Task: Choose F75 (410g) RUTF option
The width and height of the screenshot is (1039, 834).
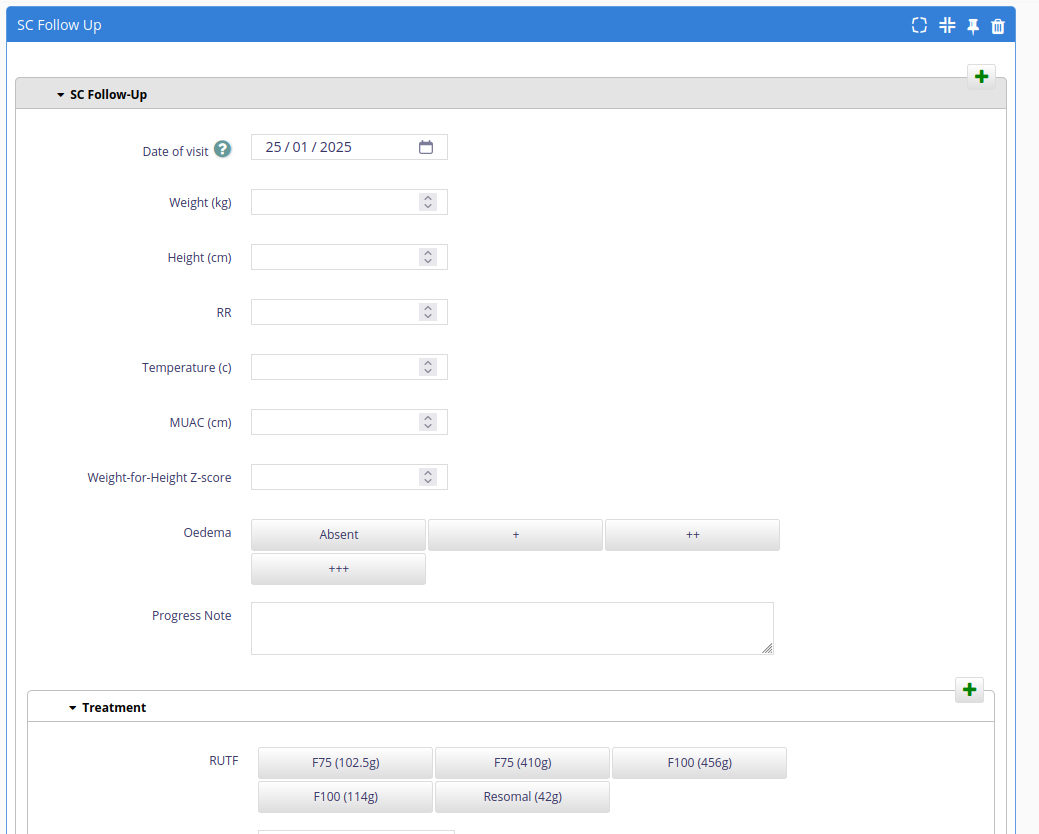Action: [522, 762]
